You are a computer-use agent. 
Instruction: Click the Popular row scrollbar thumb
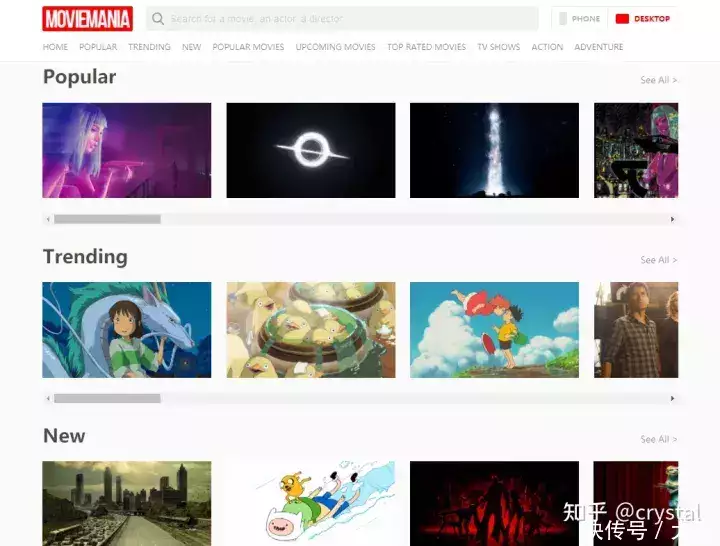(107, 220)
